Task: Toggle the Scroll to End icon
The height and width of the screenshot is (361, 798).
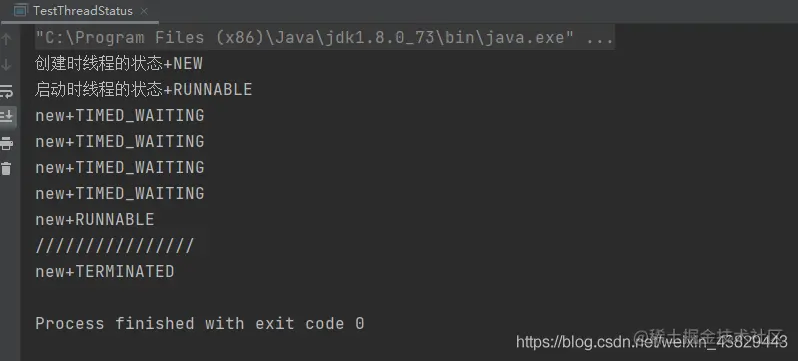Action: tap(6, 117)
